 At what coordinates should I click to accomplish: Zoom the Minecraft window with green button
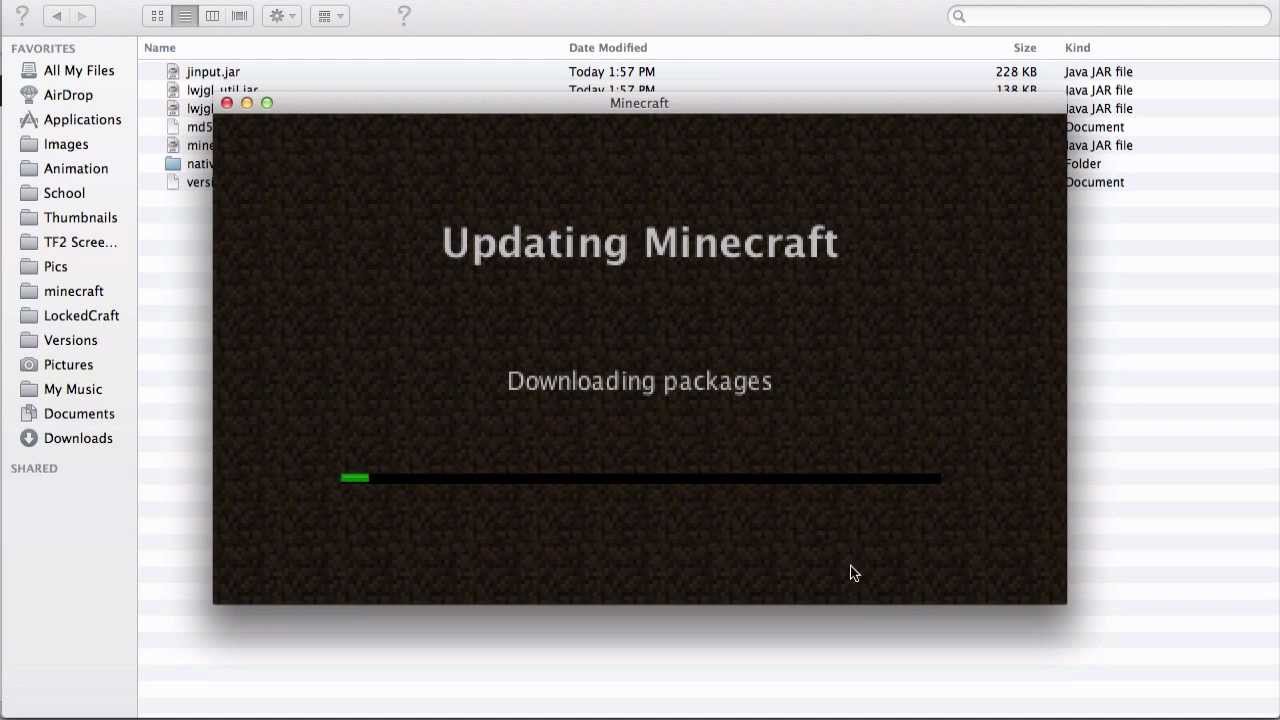click(x=267, y=103)
